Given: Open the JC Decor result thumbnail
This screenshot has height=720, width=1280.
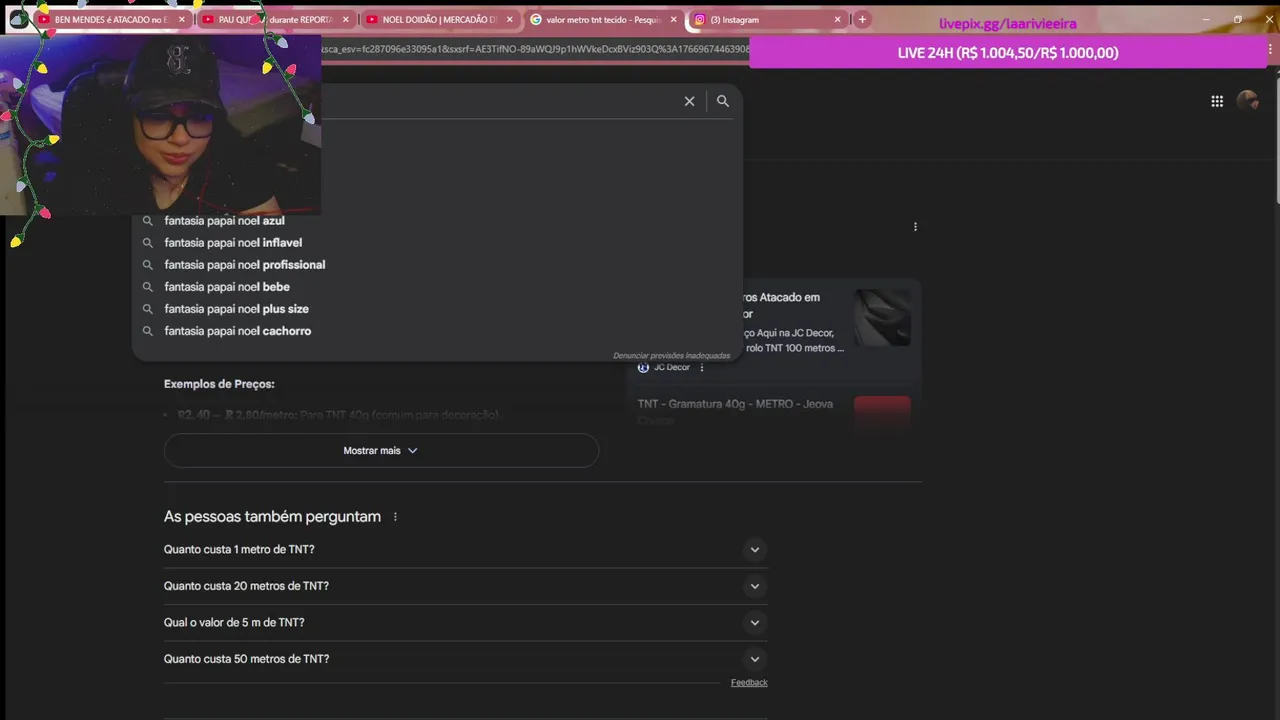Looking at the screenshot, I should [x=882, y=318].
